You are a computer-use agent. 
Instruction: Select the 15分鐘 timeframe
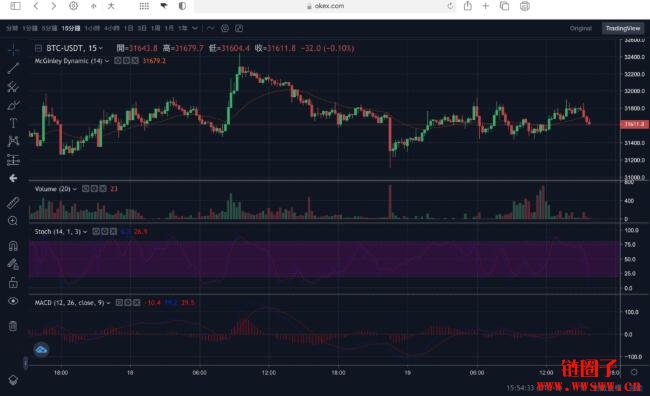coord(71,28)
